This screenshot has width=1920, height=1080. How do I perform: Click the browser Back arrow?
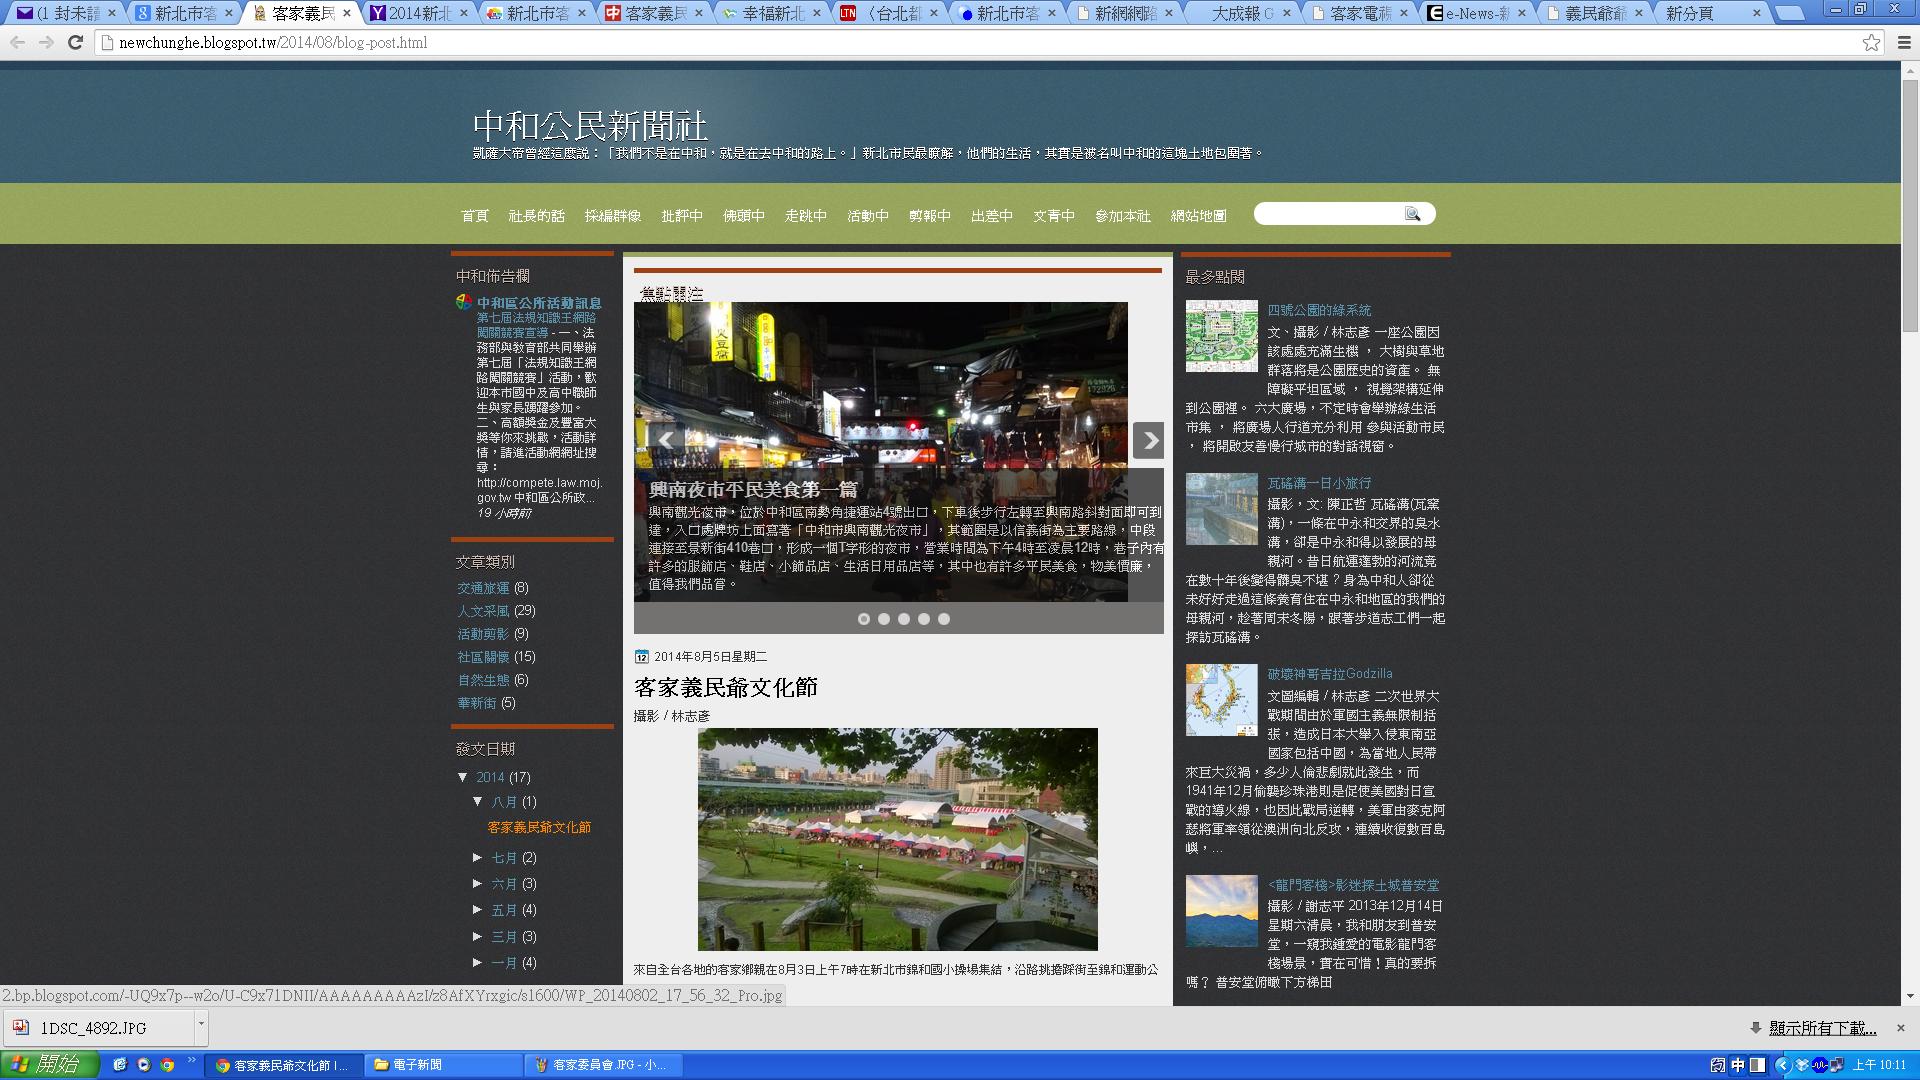[18, 42]
